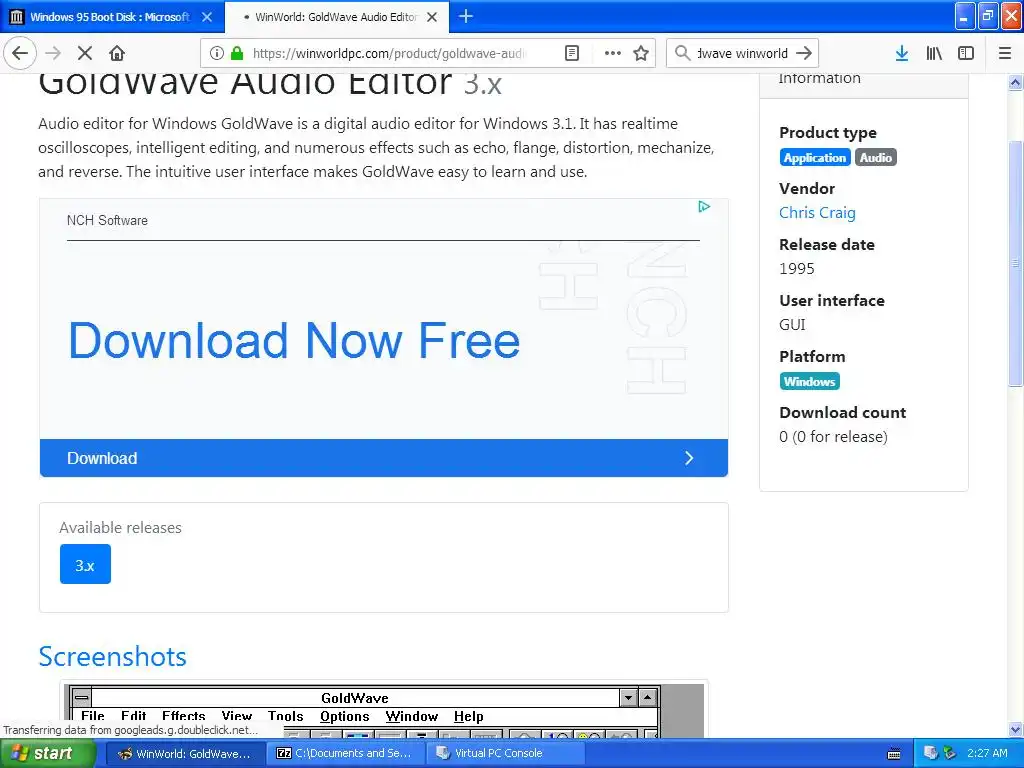Click scrollbar down arrow
1024x768 pixels.
click(1015, 729)
